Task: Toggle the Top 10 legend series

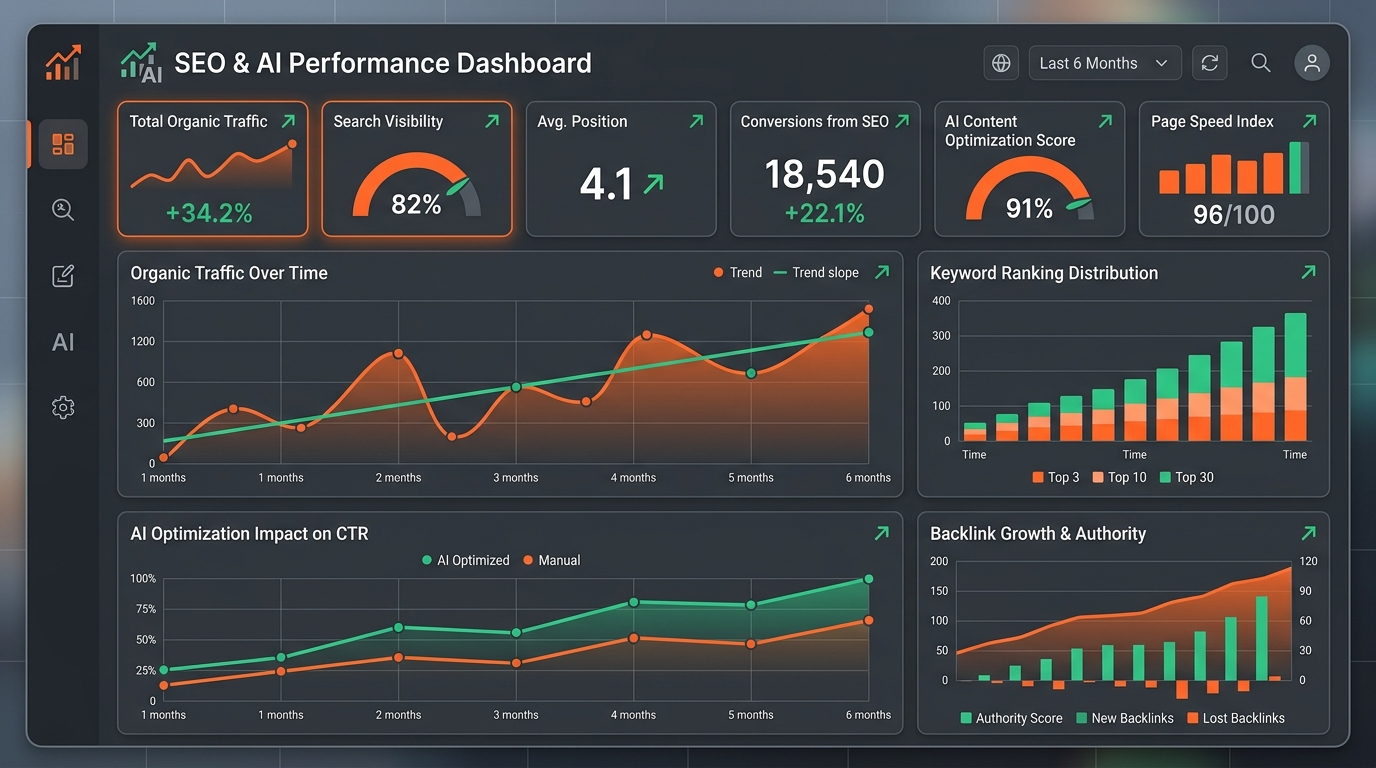Action: (1120, 477)
